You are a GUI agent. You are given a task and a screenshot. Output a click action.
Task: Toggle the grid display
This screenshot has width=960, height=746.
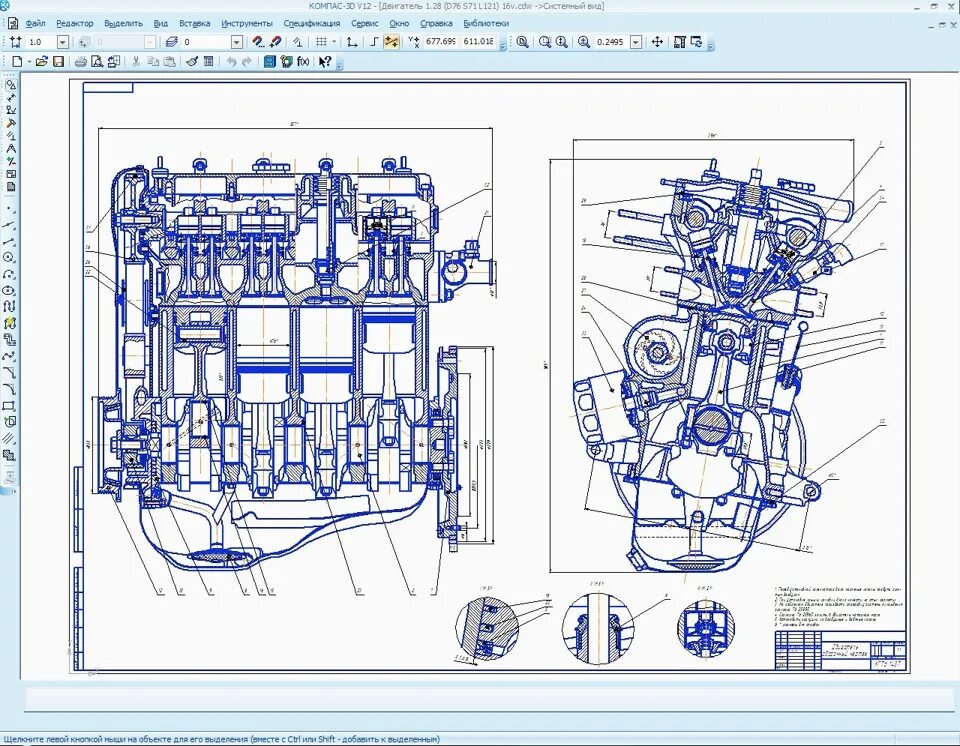click(x=321, y=42)
